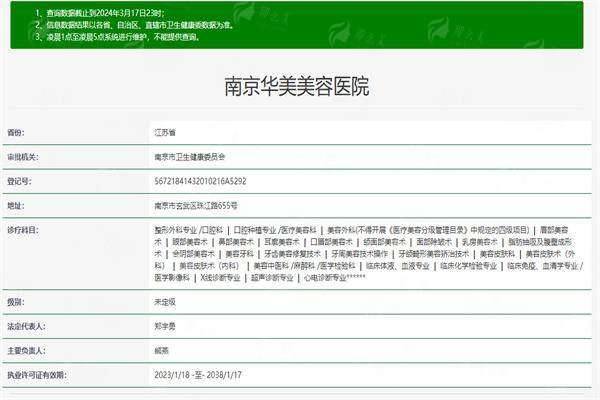Screen dimensions: 600x400
Task: Click the title 南京华美美容医院
Action: [297, 87]
